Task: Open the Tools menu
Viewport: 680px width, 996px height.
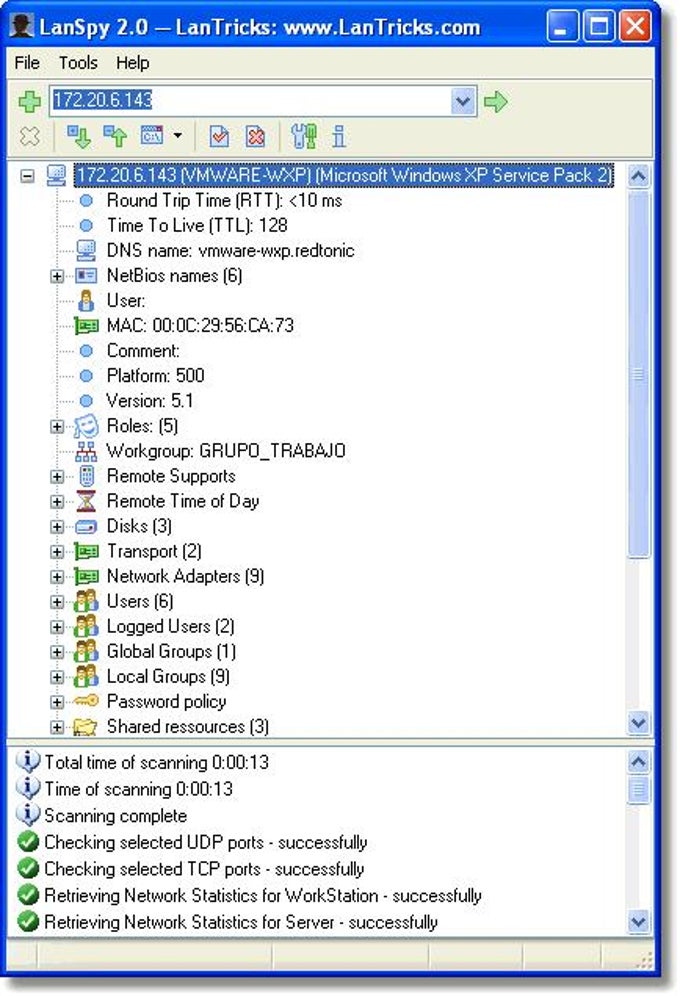Action: pyautogui.click(x=78, y=63)
